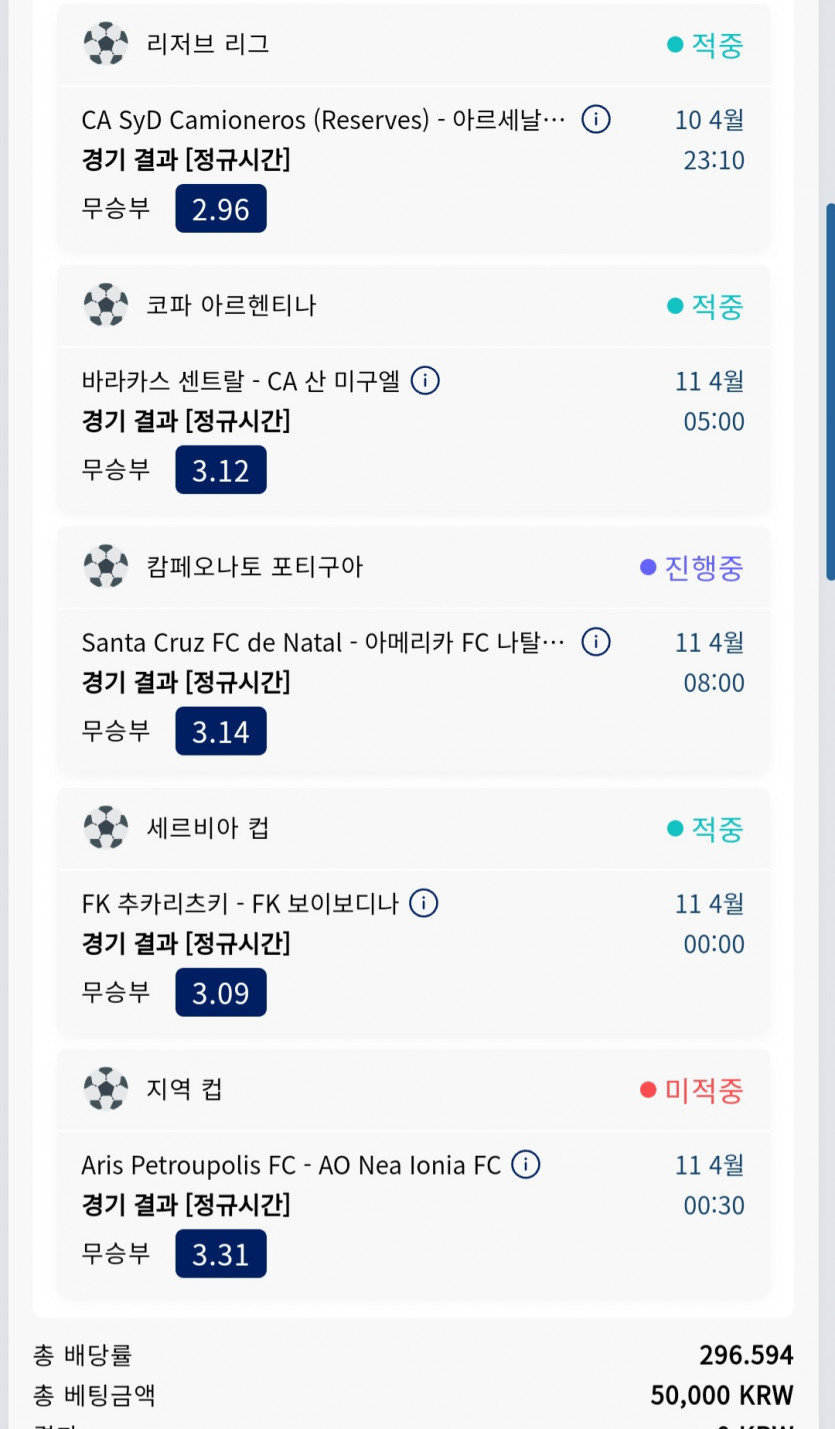The height and width of the screenshot is (1429, 835).
Task: Click soccer ball icon for 세르비아 컵
Action: pos(106,828)
